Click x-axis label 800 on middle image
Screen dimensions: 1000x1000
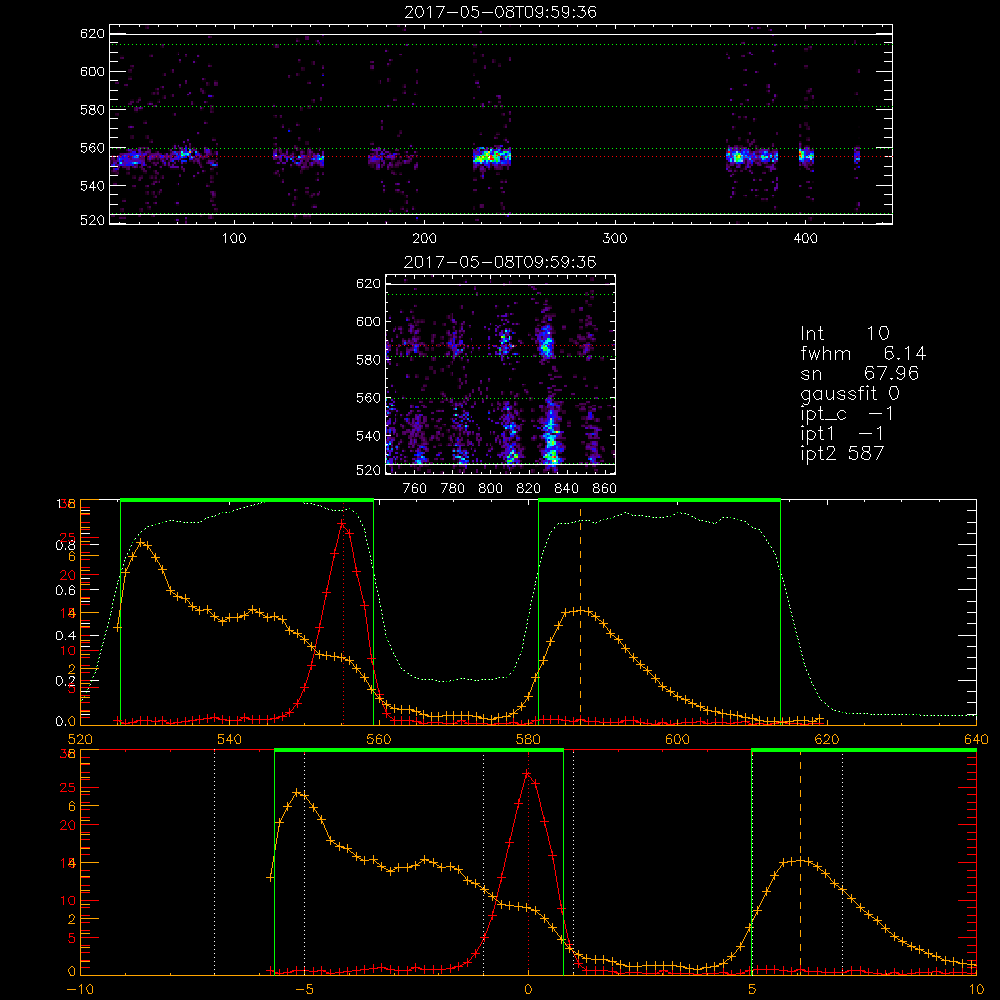point(490,489)
